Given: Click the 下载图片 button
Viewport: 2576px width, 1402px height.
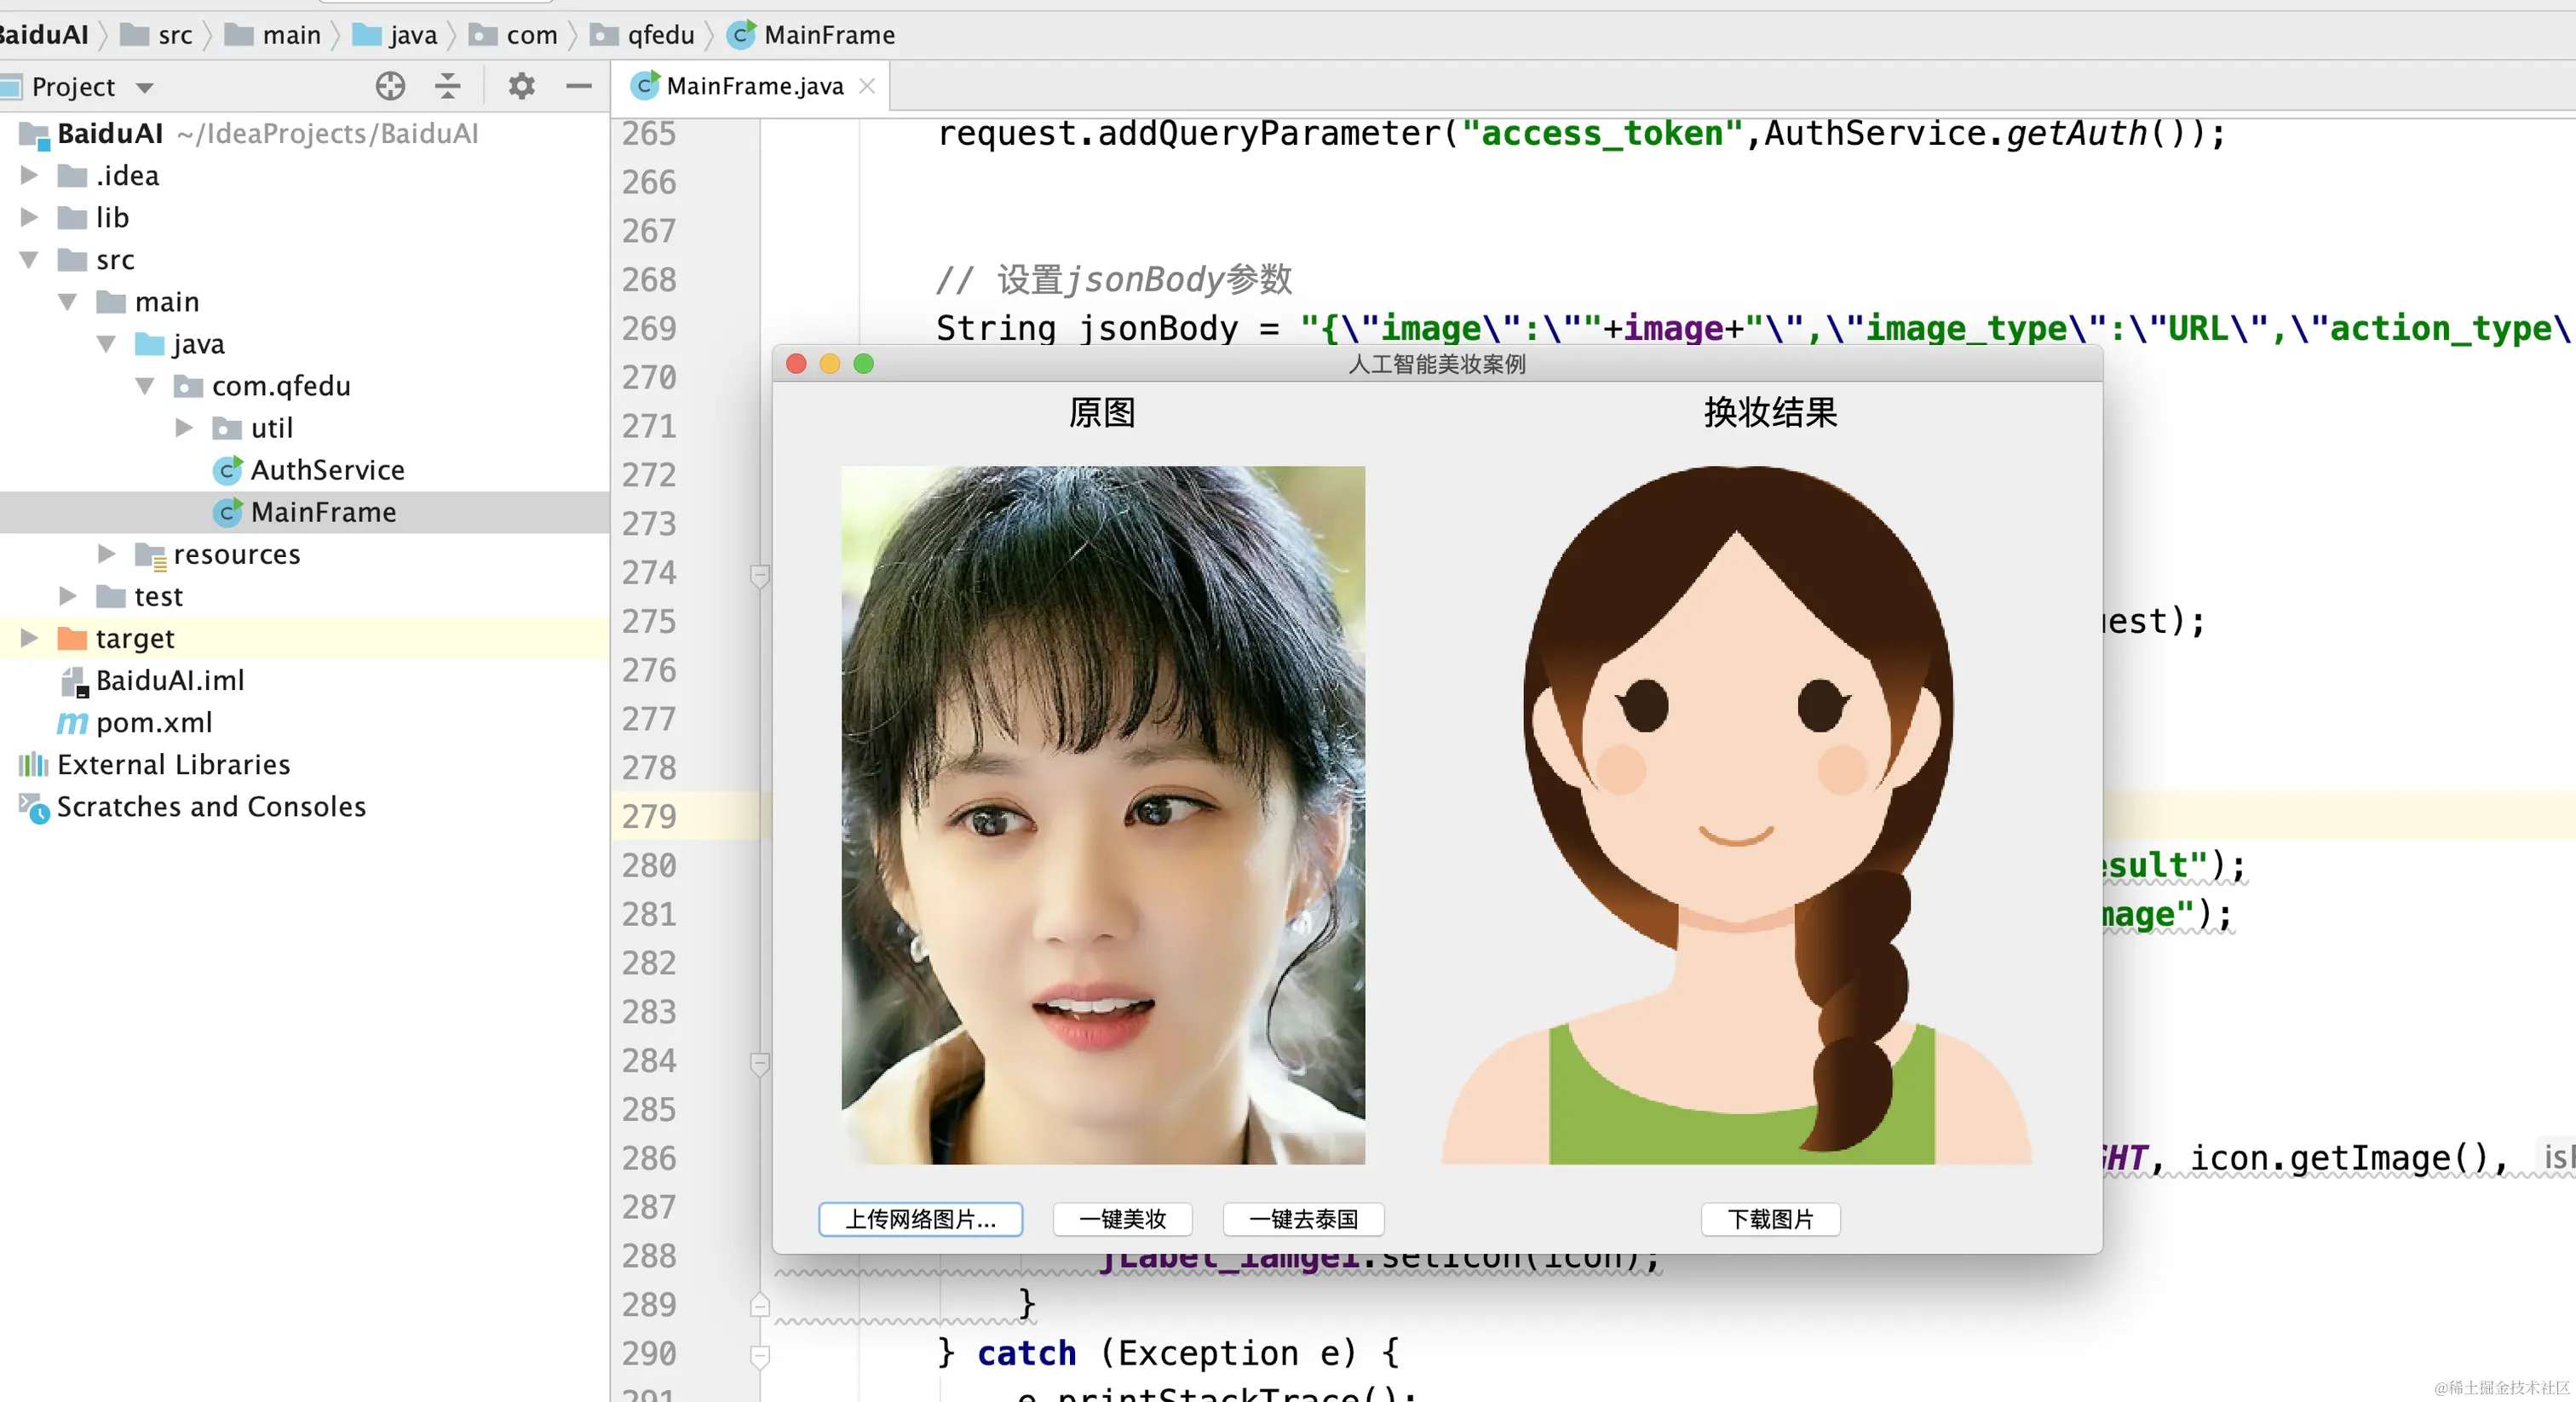Looking at the screenshot, I should tap(1770, 1219).
